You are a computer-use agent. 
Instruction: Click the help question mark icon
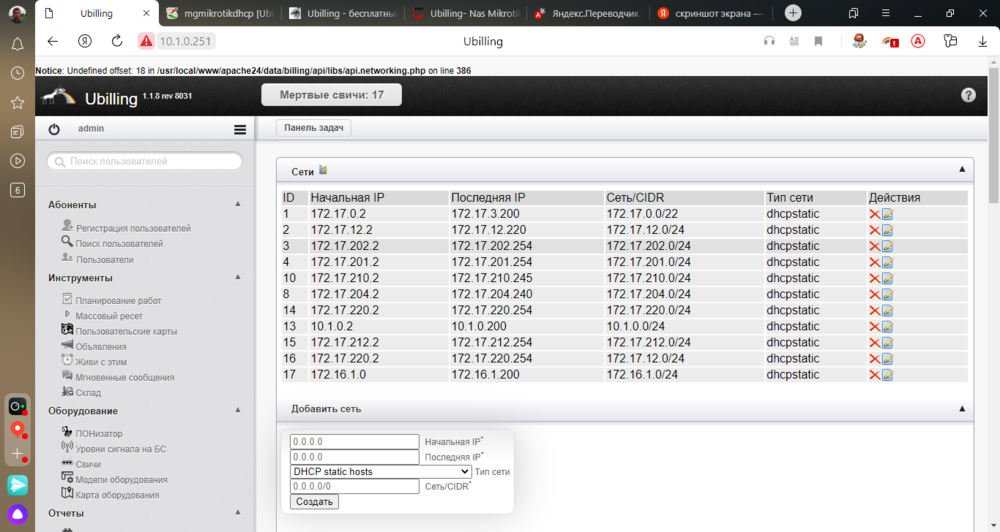point(968,95)
